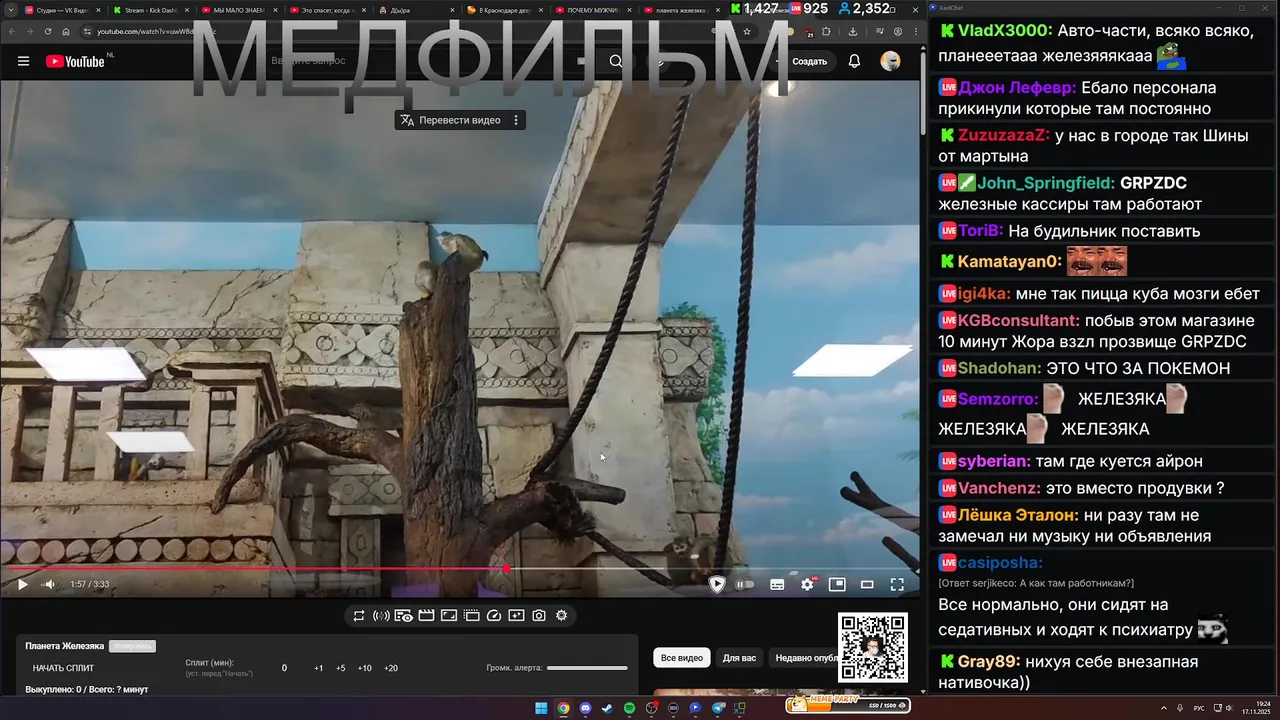
Task: Click the split minutes value 0
Action: [x=284, y=668]
